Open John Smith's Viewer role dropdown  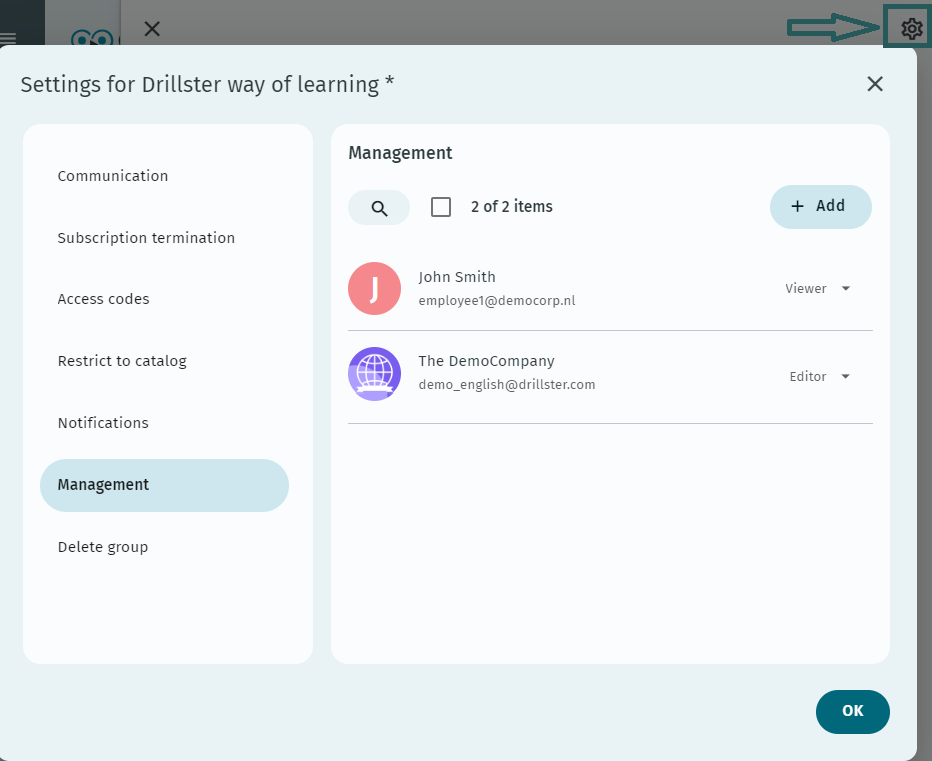click(818, 288)
